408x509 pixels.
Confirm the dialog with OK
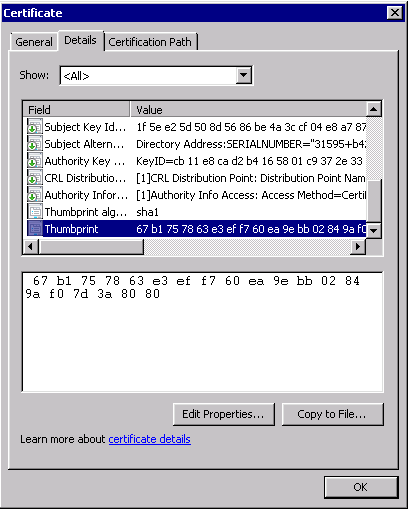361,487
